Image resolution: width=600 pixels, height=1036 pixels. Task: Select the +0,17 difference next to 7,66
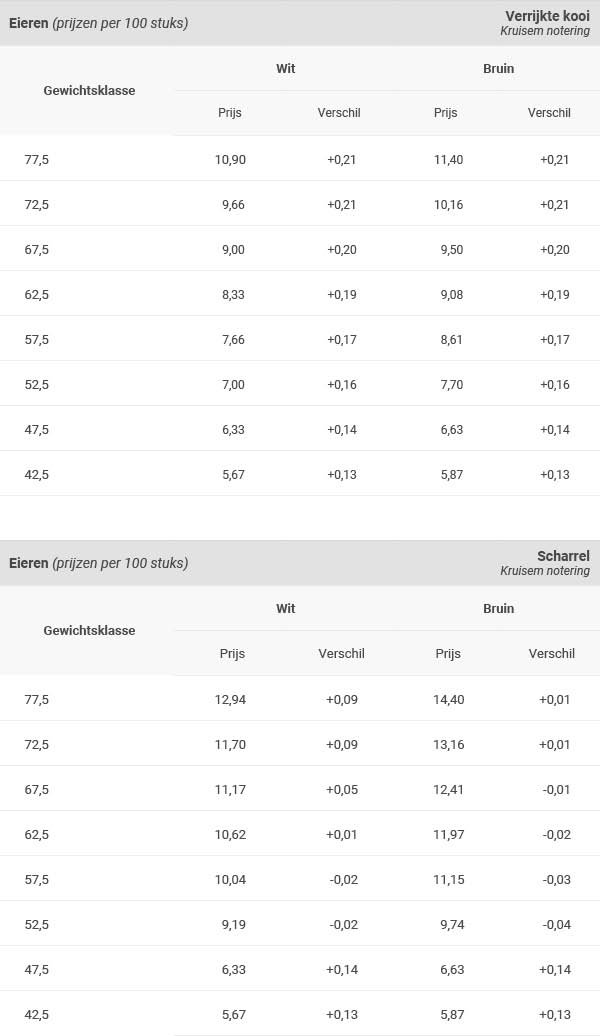point(342,339)
